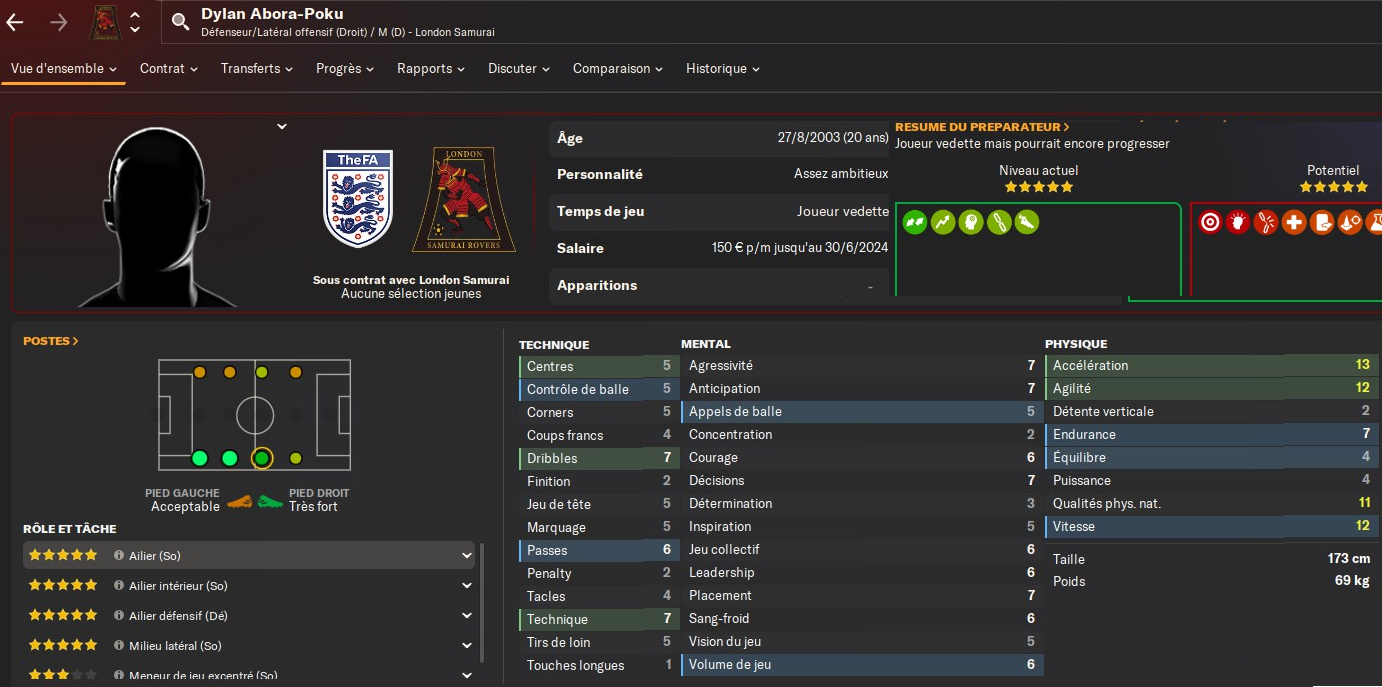Click the red target weakness icon

tap(1210, 222)
